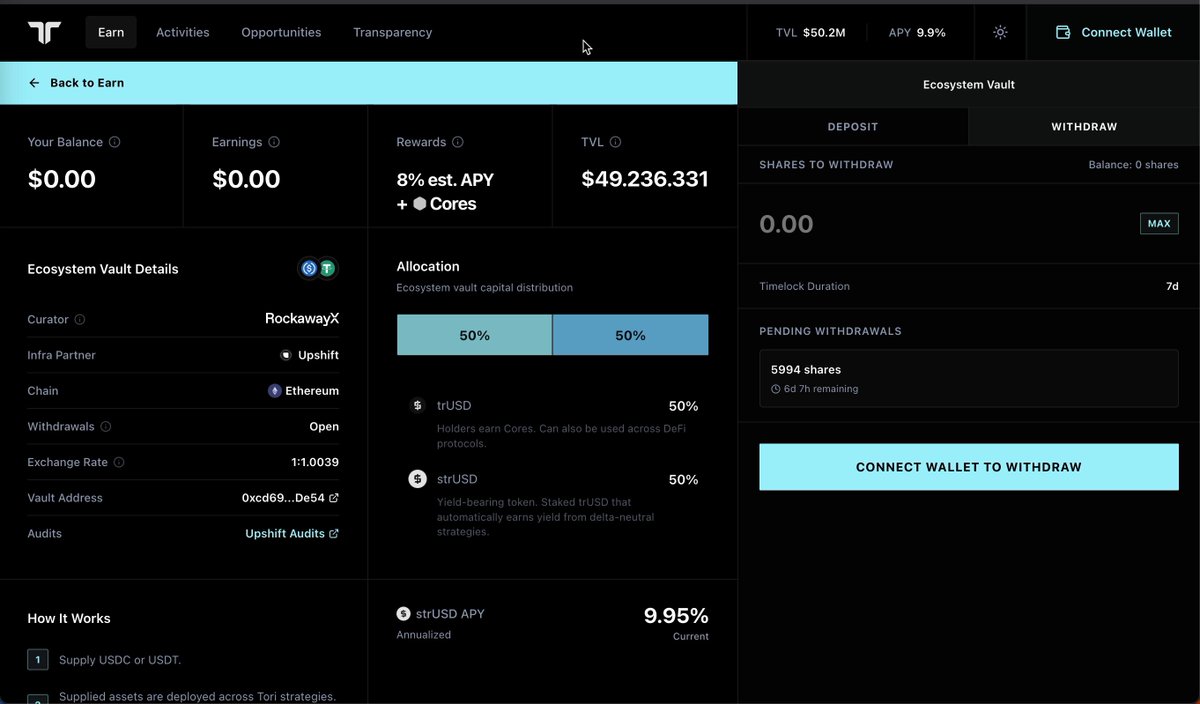Click the back arrow icon before Back to Earn
Image resolution: width=1200 pixels, height=704 pixels.
[35, 83]
